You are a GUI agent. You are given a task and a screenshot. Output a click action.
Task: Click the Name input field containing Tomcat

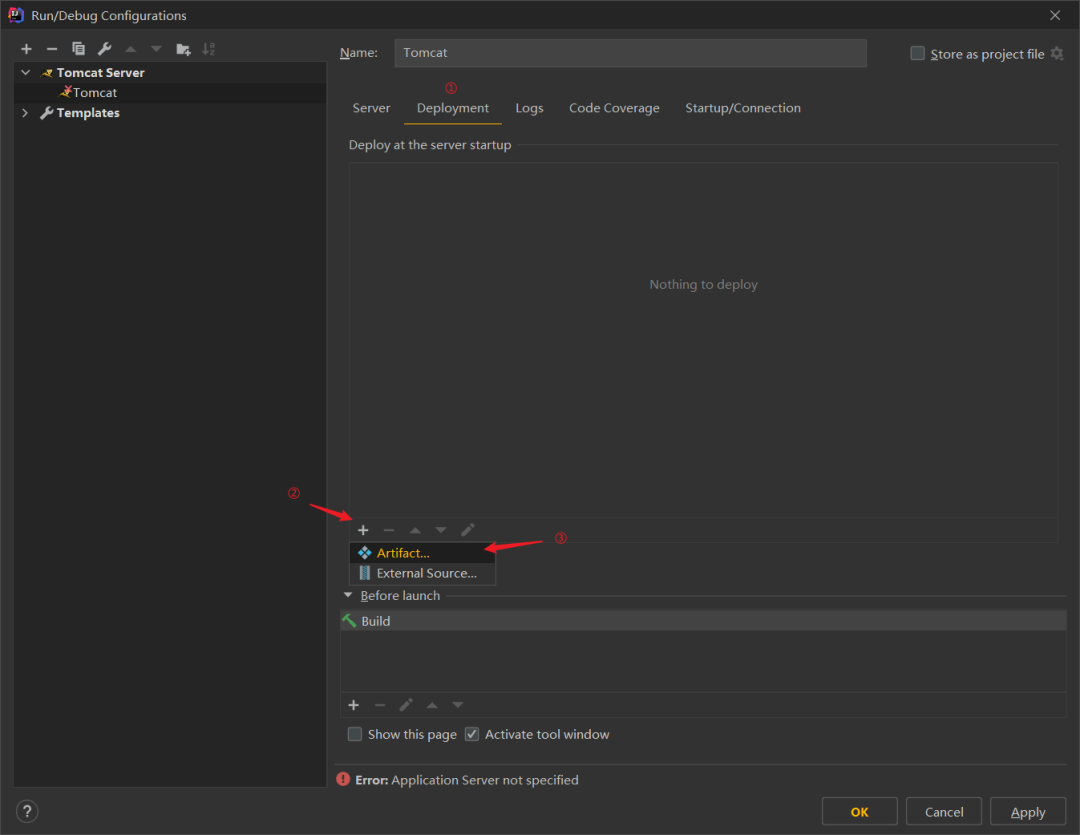[630, 53]
